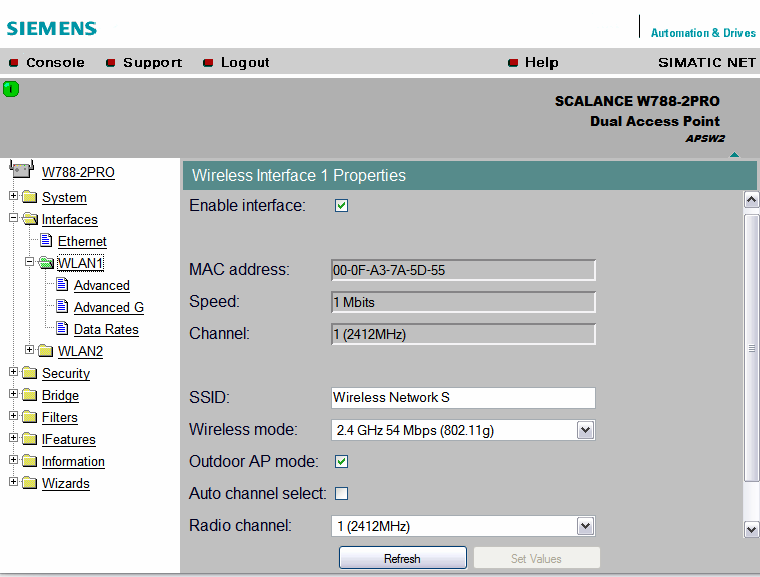Click the MAC address field
760x577 pixels.
(463, 270)
